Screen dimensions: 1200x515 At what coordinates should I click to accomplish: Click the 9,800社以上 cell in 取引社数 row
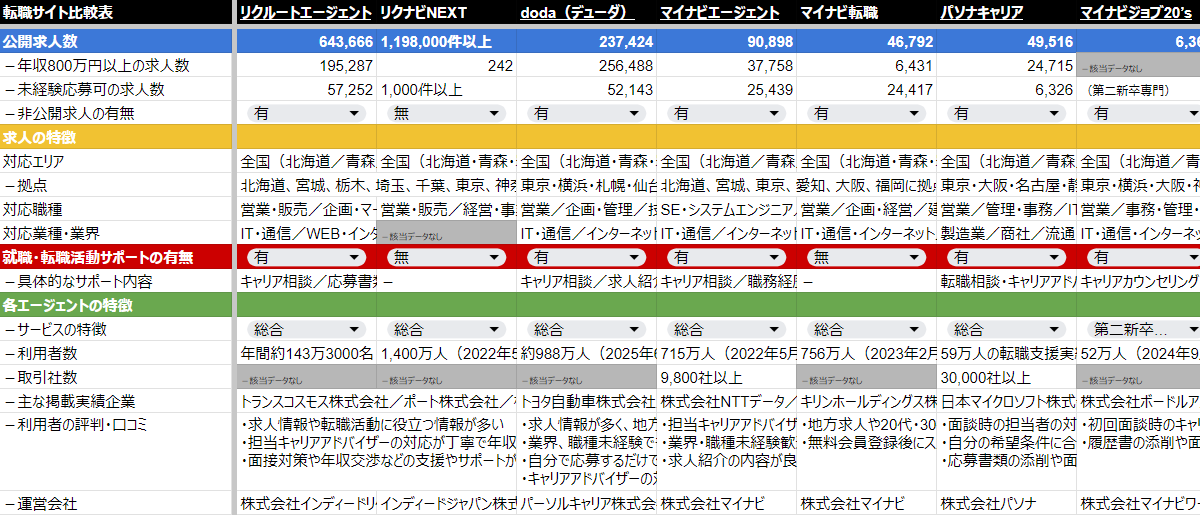click(726, 377)
